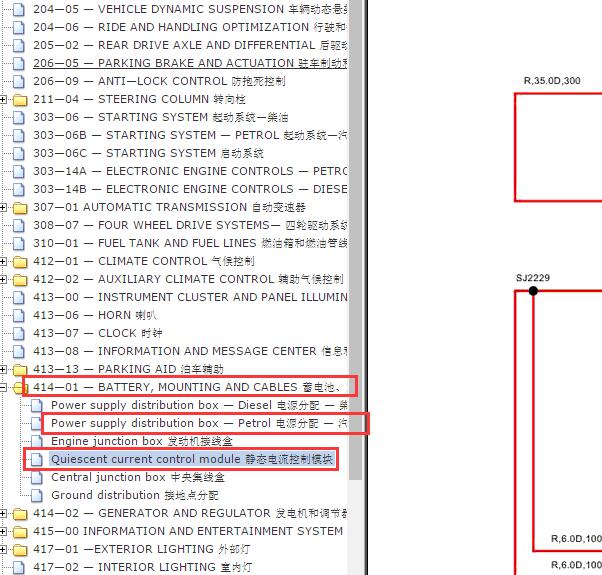
Task: Expand the 412-02 Auxiliary Climate Control folder
Action: [x=3, y=279]
